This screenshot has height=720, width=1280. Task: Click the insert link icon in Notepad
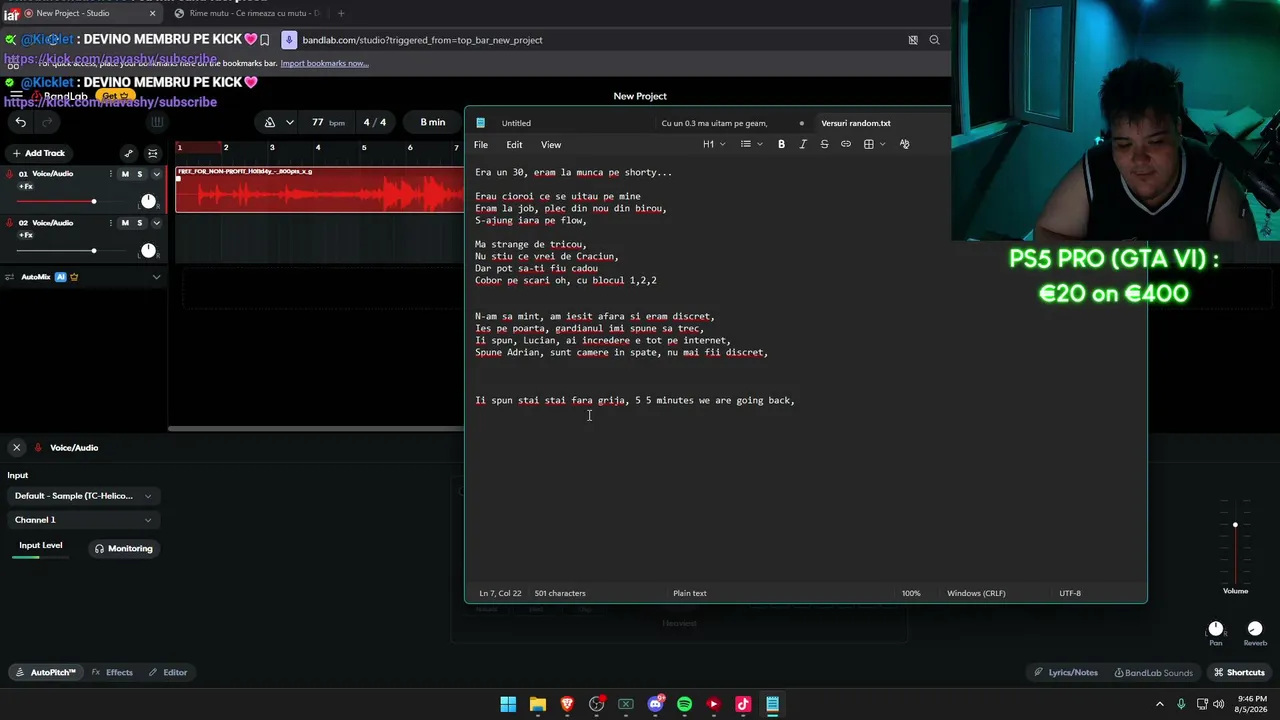(846, 145)
